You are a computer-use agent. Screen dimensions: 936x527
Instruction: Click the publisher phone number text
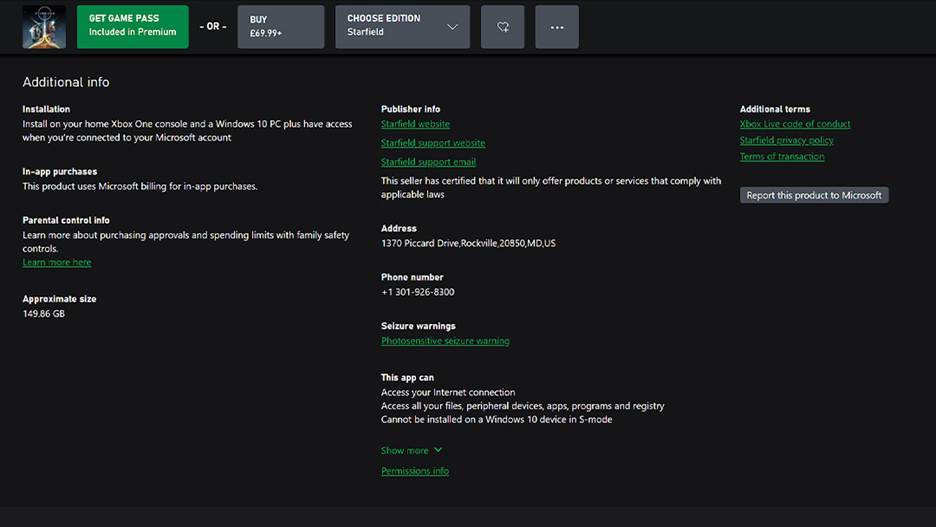[x=417, y=292]
